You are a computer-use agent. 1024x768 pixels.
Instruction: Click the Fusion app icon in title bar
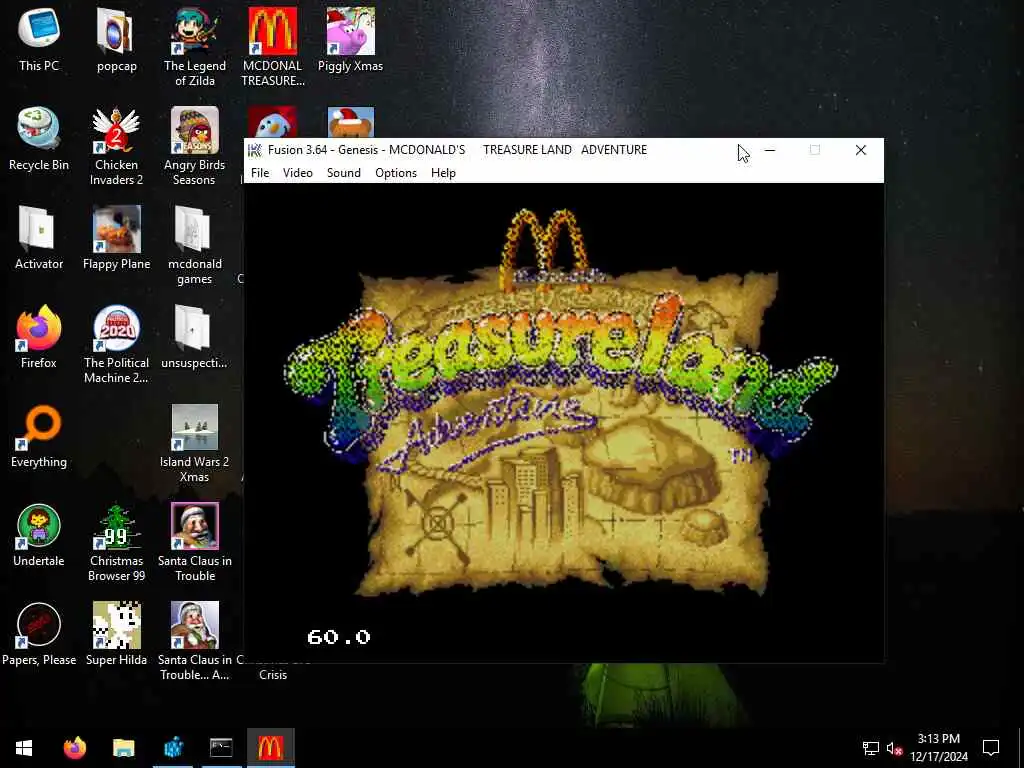pos(255,150)
